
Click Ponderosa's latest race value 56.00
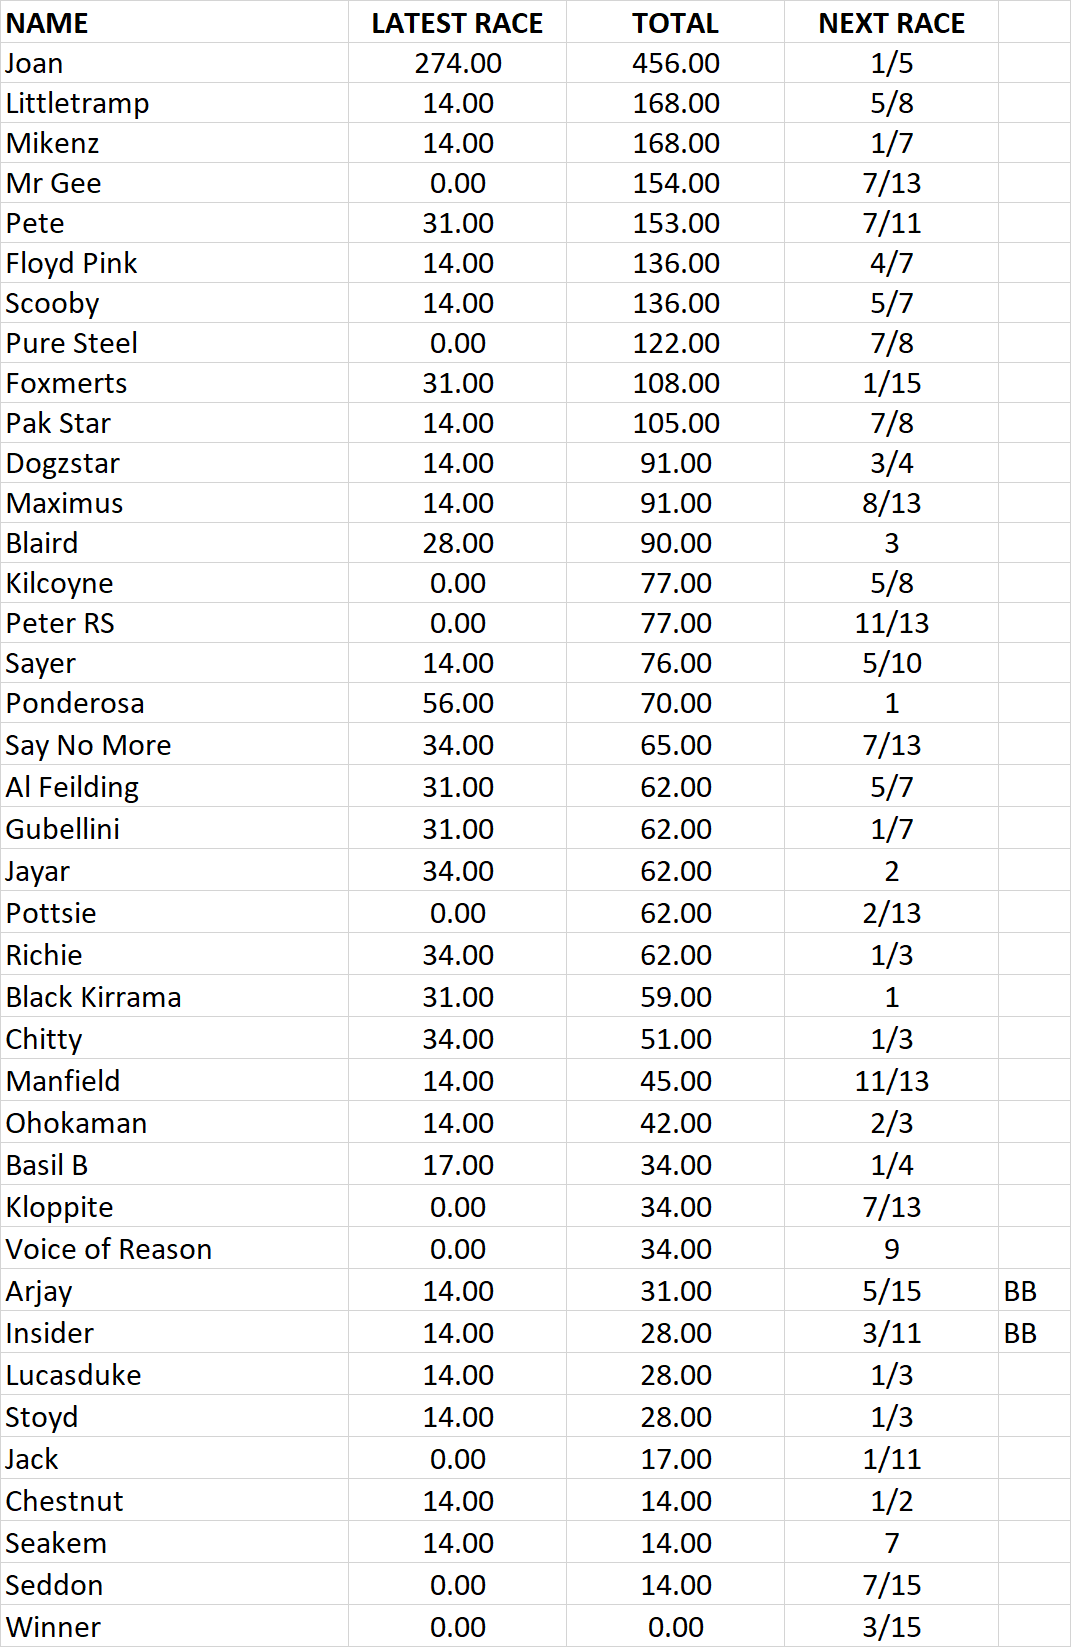click(457, 703)
